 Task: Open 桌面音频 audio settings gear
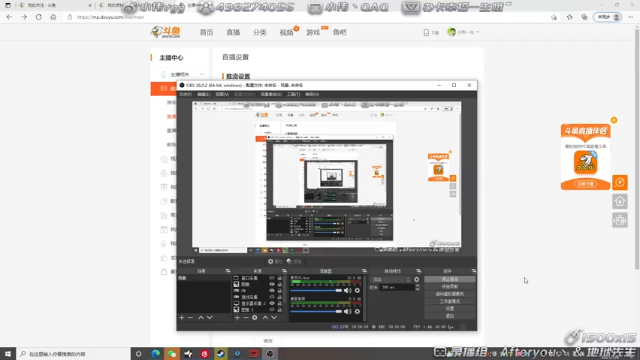357,311
